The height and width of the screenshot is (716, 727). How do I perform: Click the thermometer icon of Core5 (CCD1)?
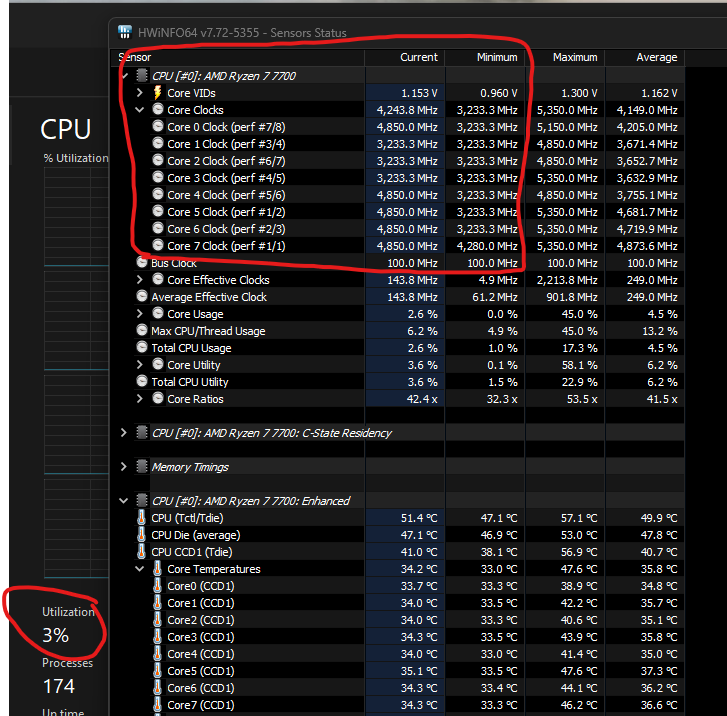[x=158, y=671]
